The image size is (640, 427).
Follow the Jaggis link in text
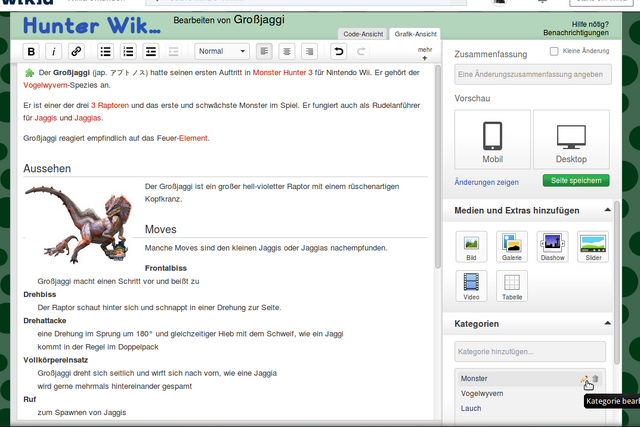click(x=46, y=118)
